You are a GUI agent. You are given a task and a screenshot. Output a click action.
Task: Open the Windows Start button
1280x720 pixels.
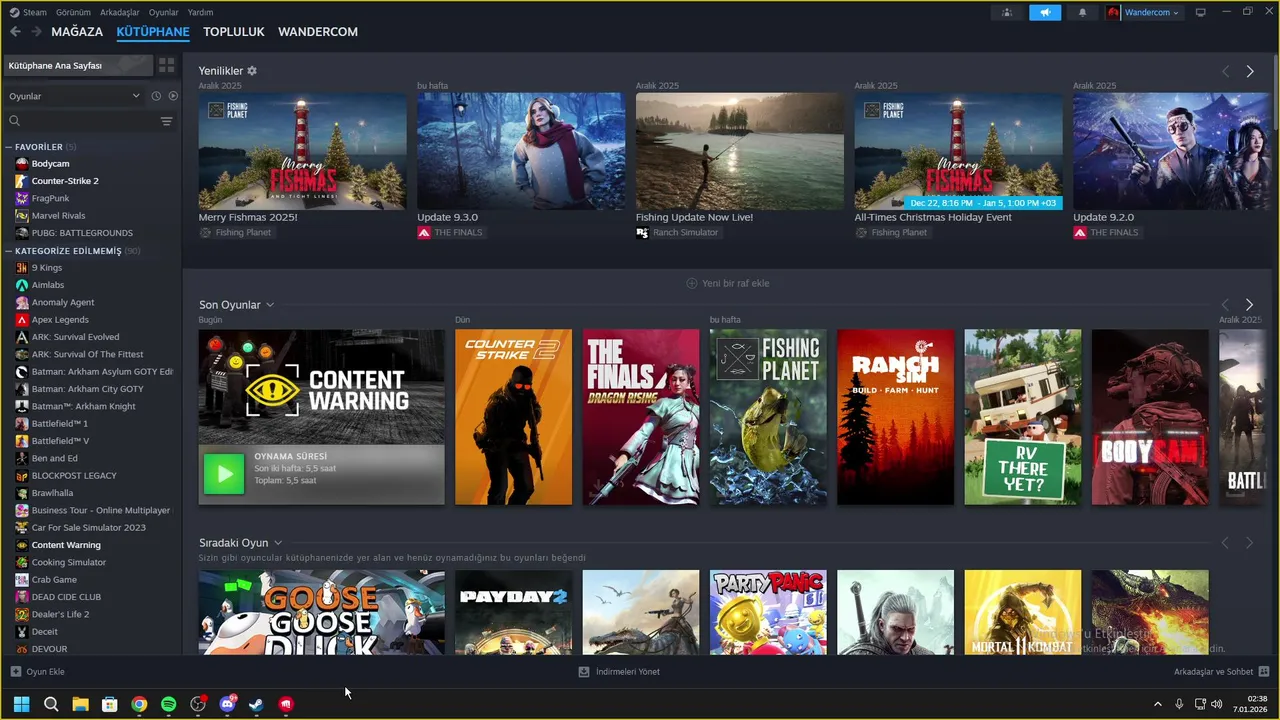click(x=21, y=704)
